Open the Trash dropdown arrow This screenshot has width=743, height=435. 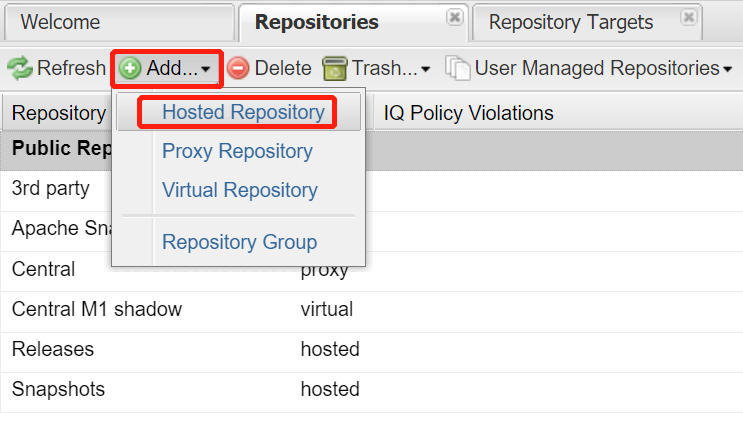(x=426, y=69)
